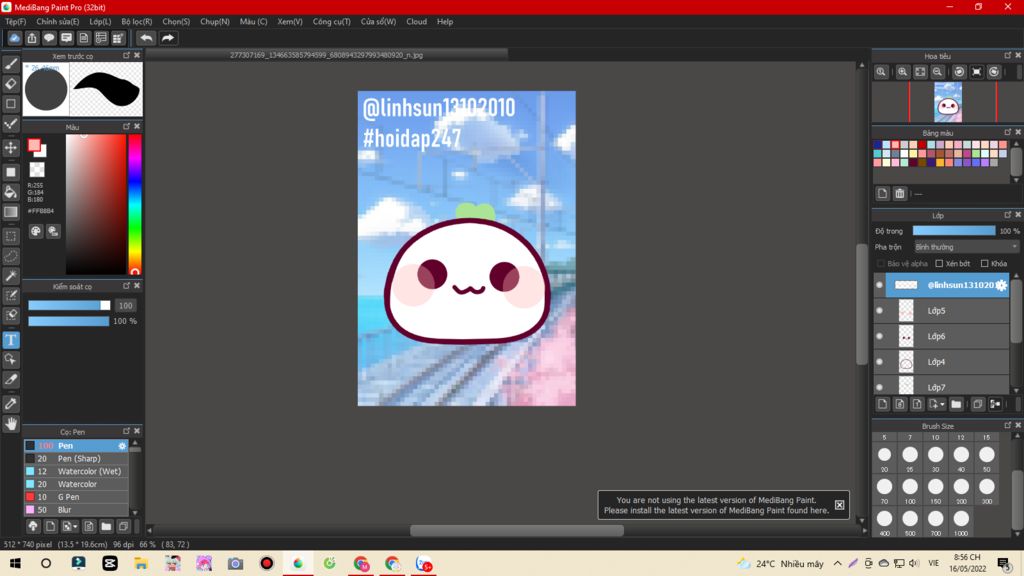Open the Lớp(L) menu
Viewport: 1024px width, 576px height.
pos(100,22)
